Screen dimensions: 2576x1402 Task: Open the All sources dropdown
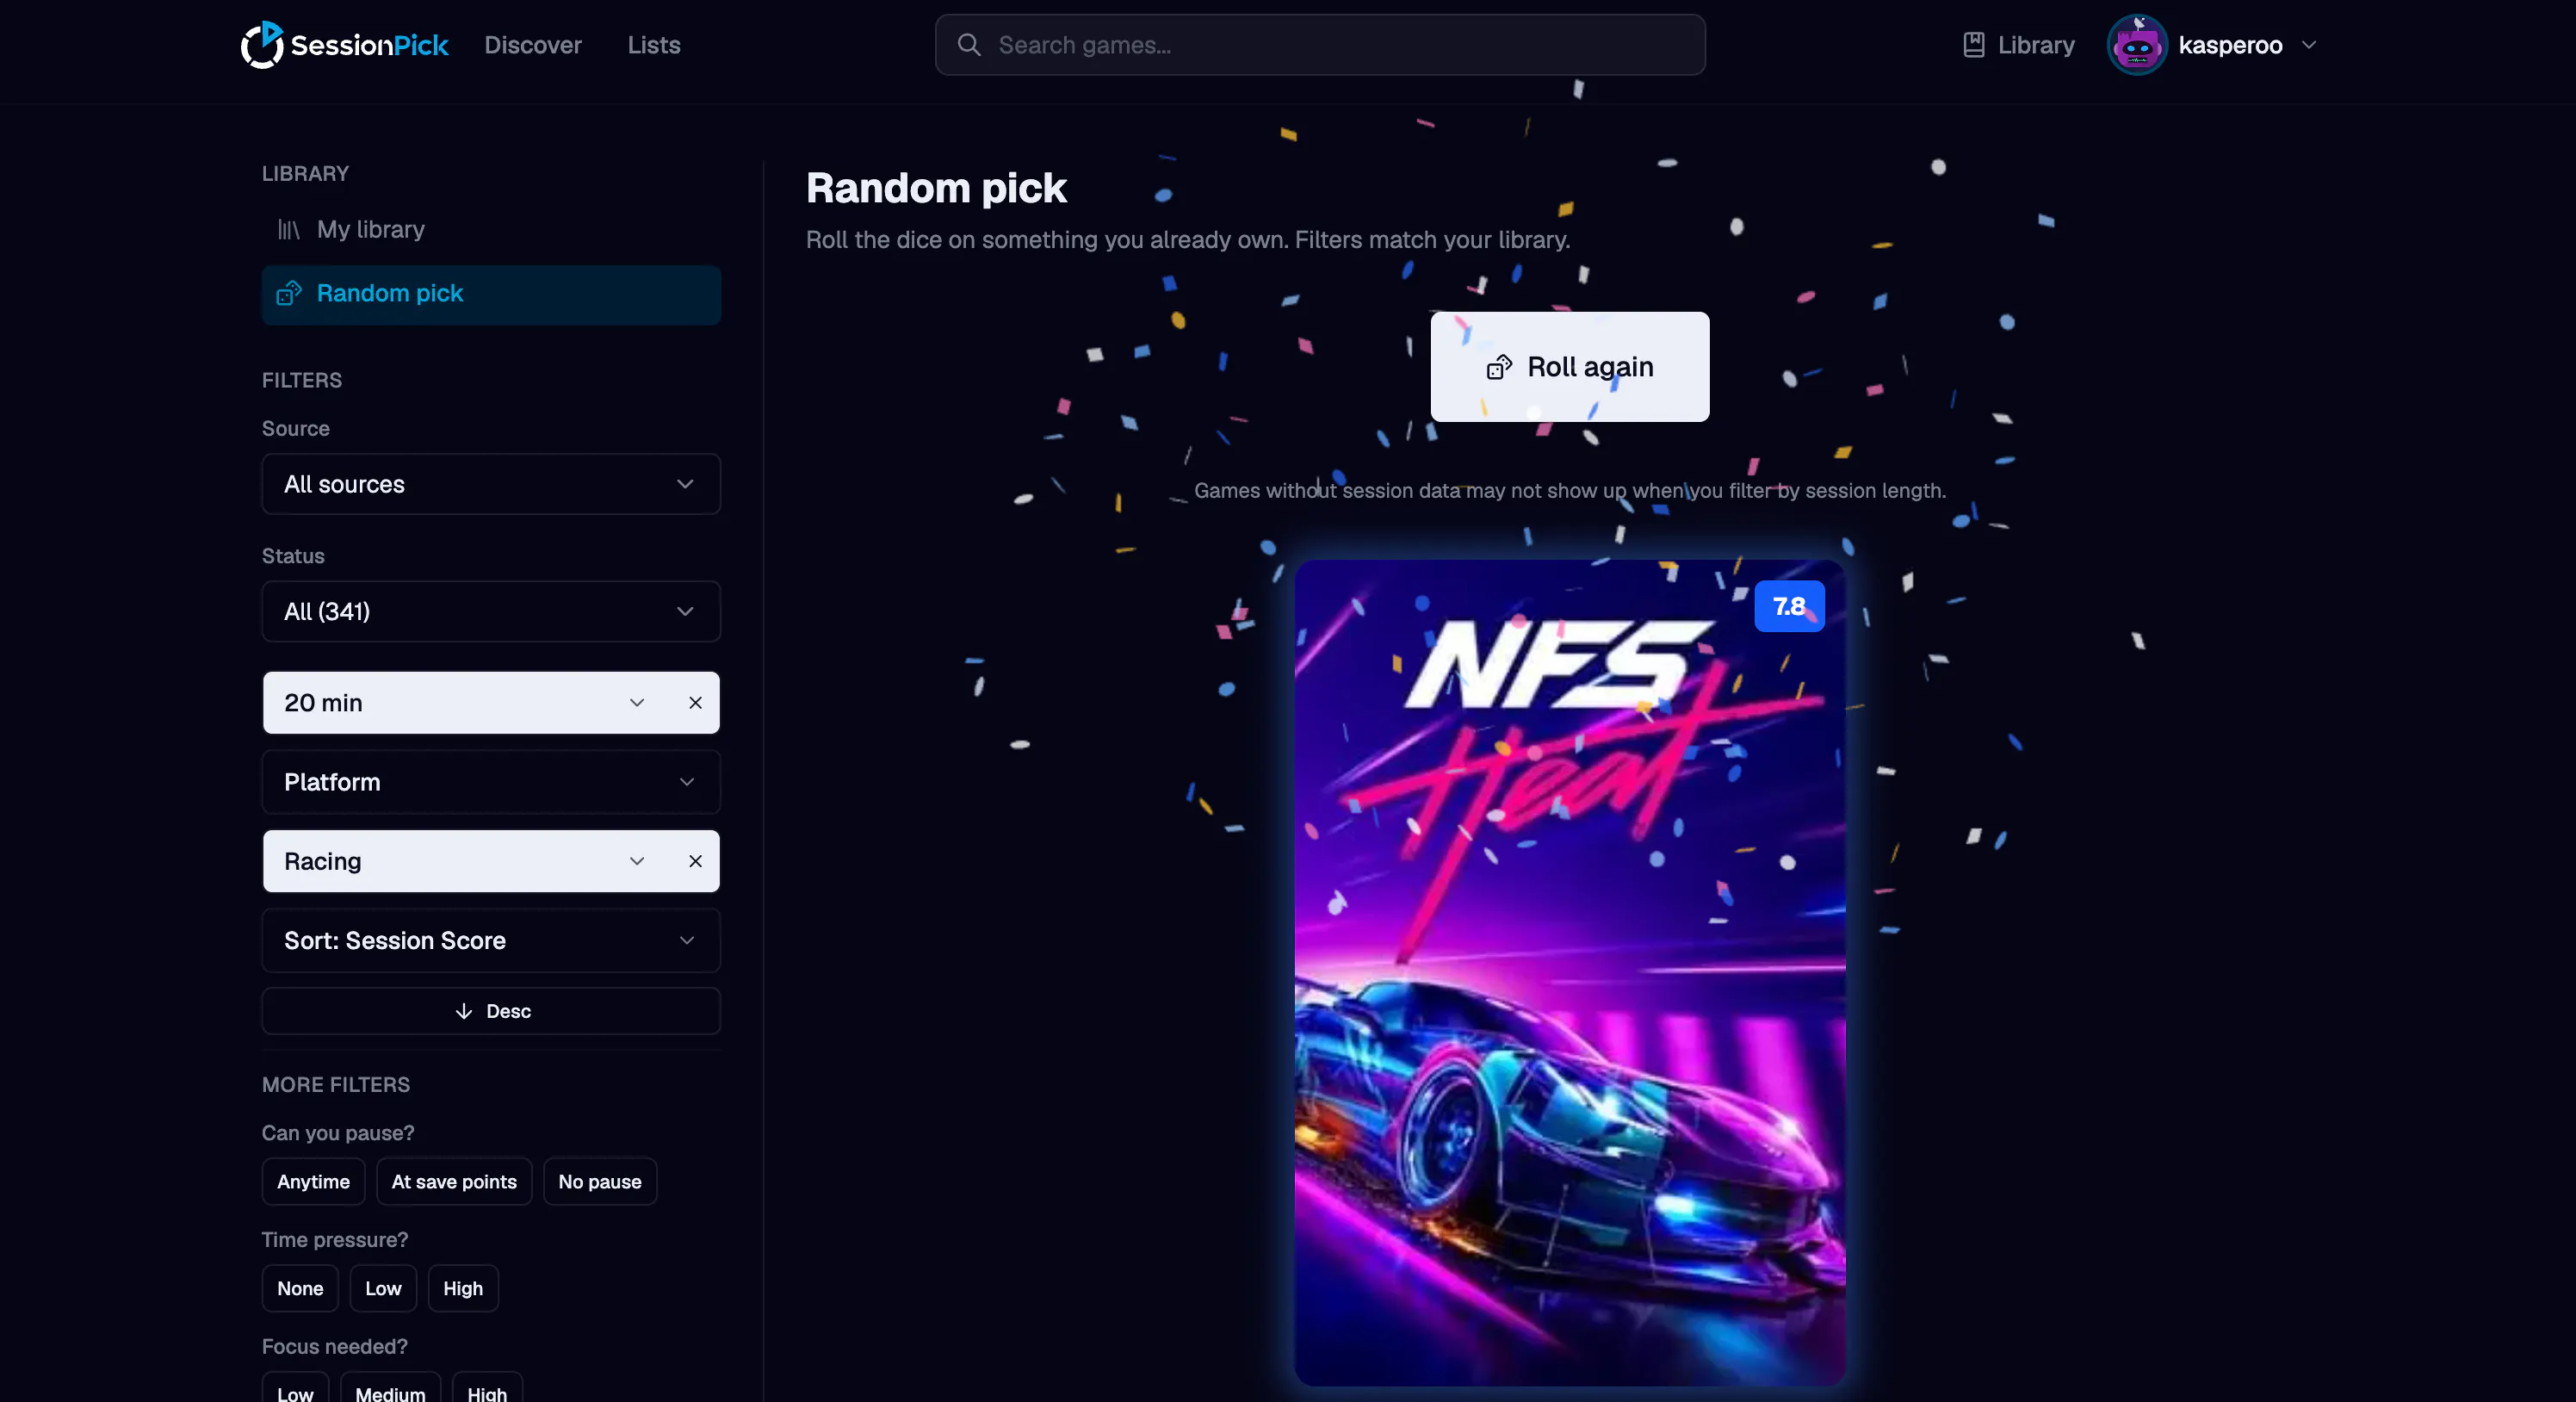coord(491,484)
